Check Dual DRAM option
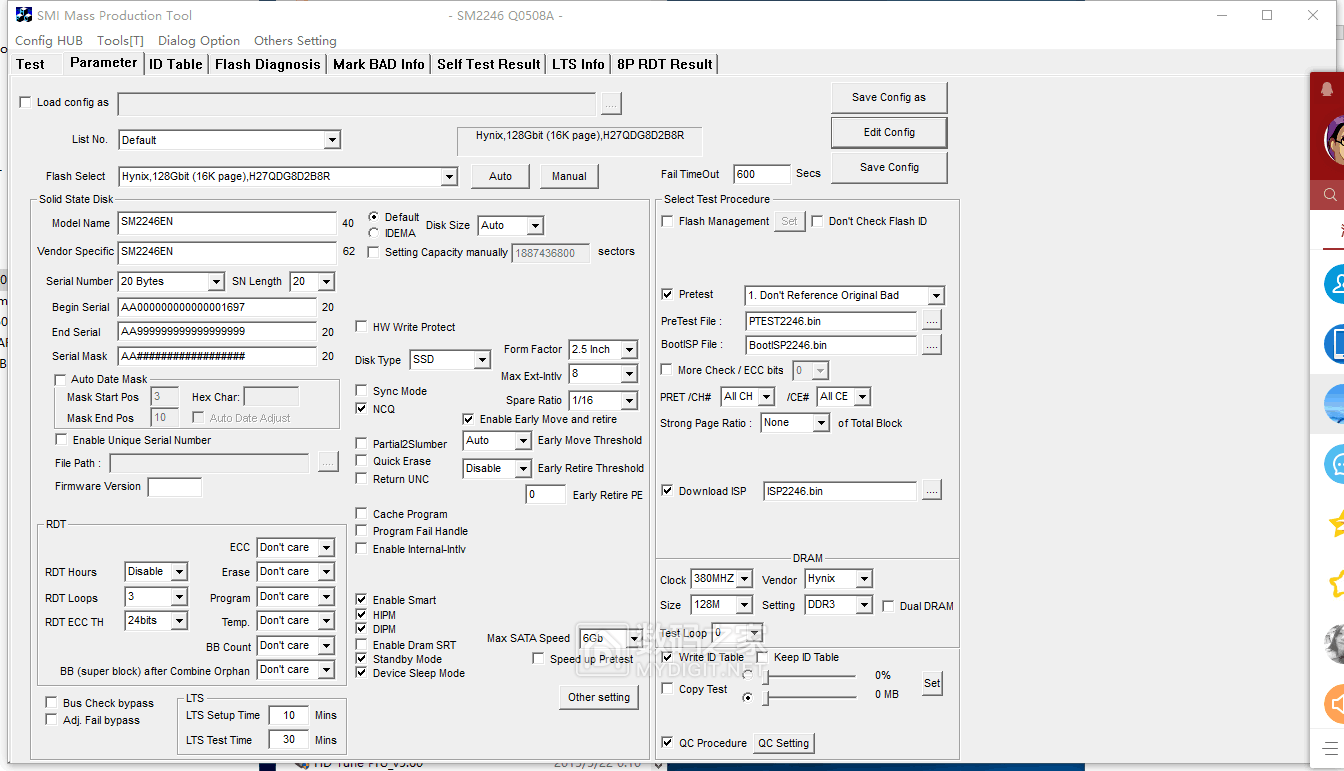The image size is (1344, 771). (888, 606)
